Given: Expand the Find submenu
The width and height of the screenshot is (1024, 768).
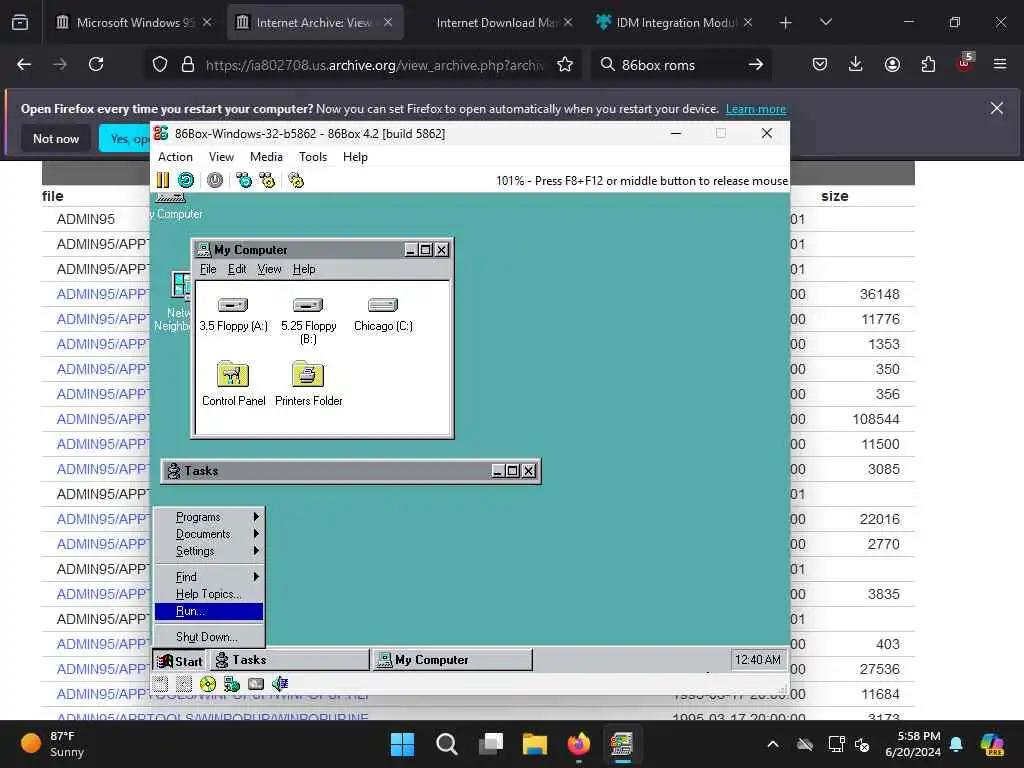Looking at the screenshot, I should 210,577.
